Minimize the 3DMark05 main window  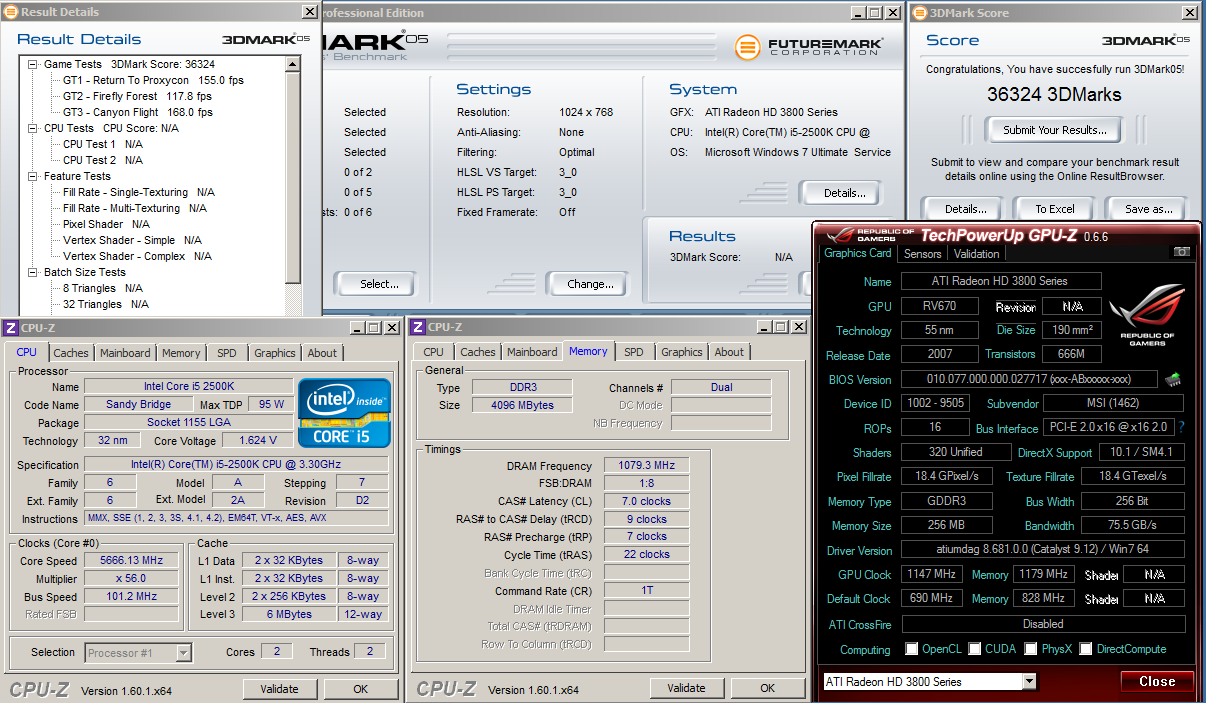[858, 13]
